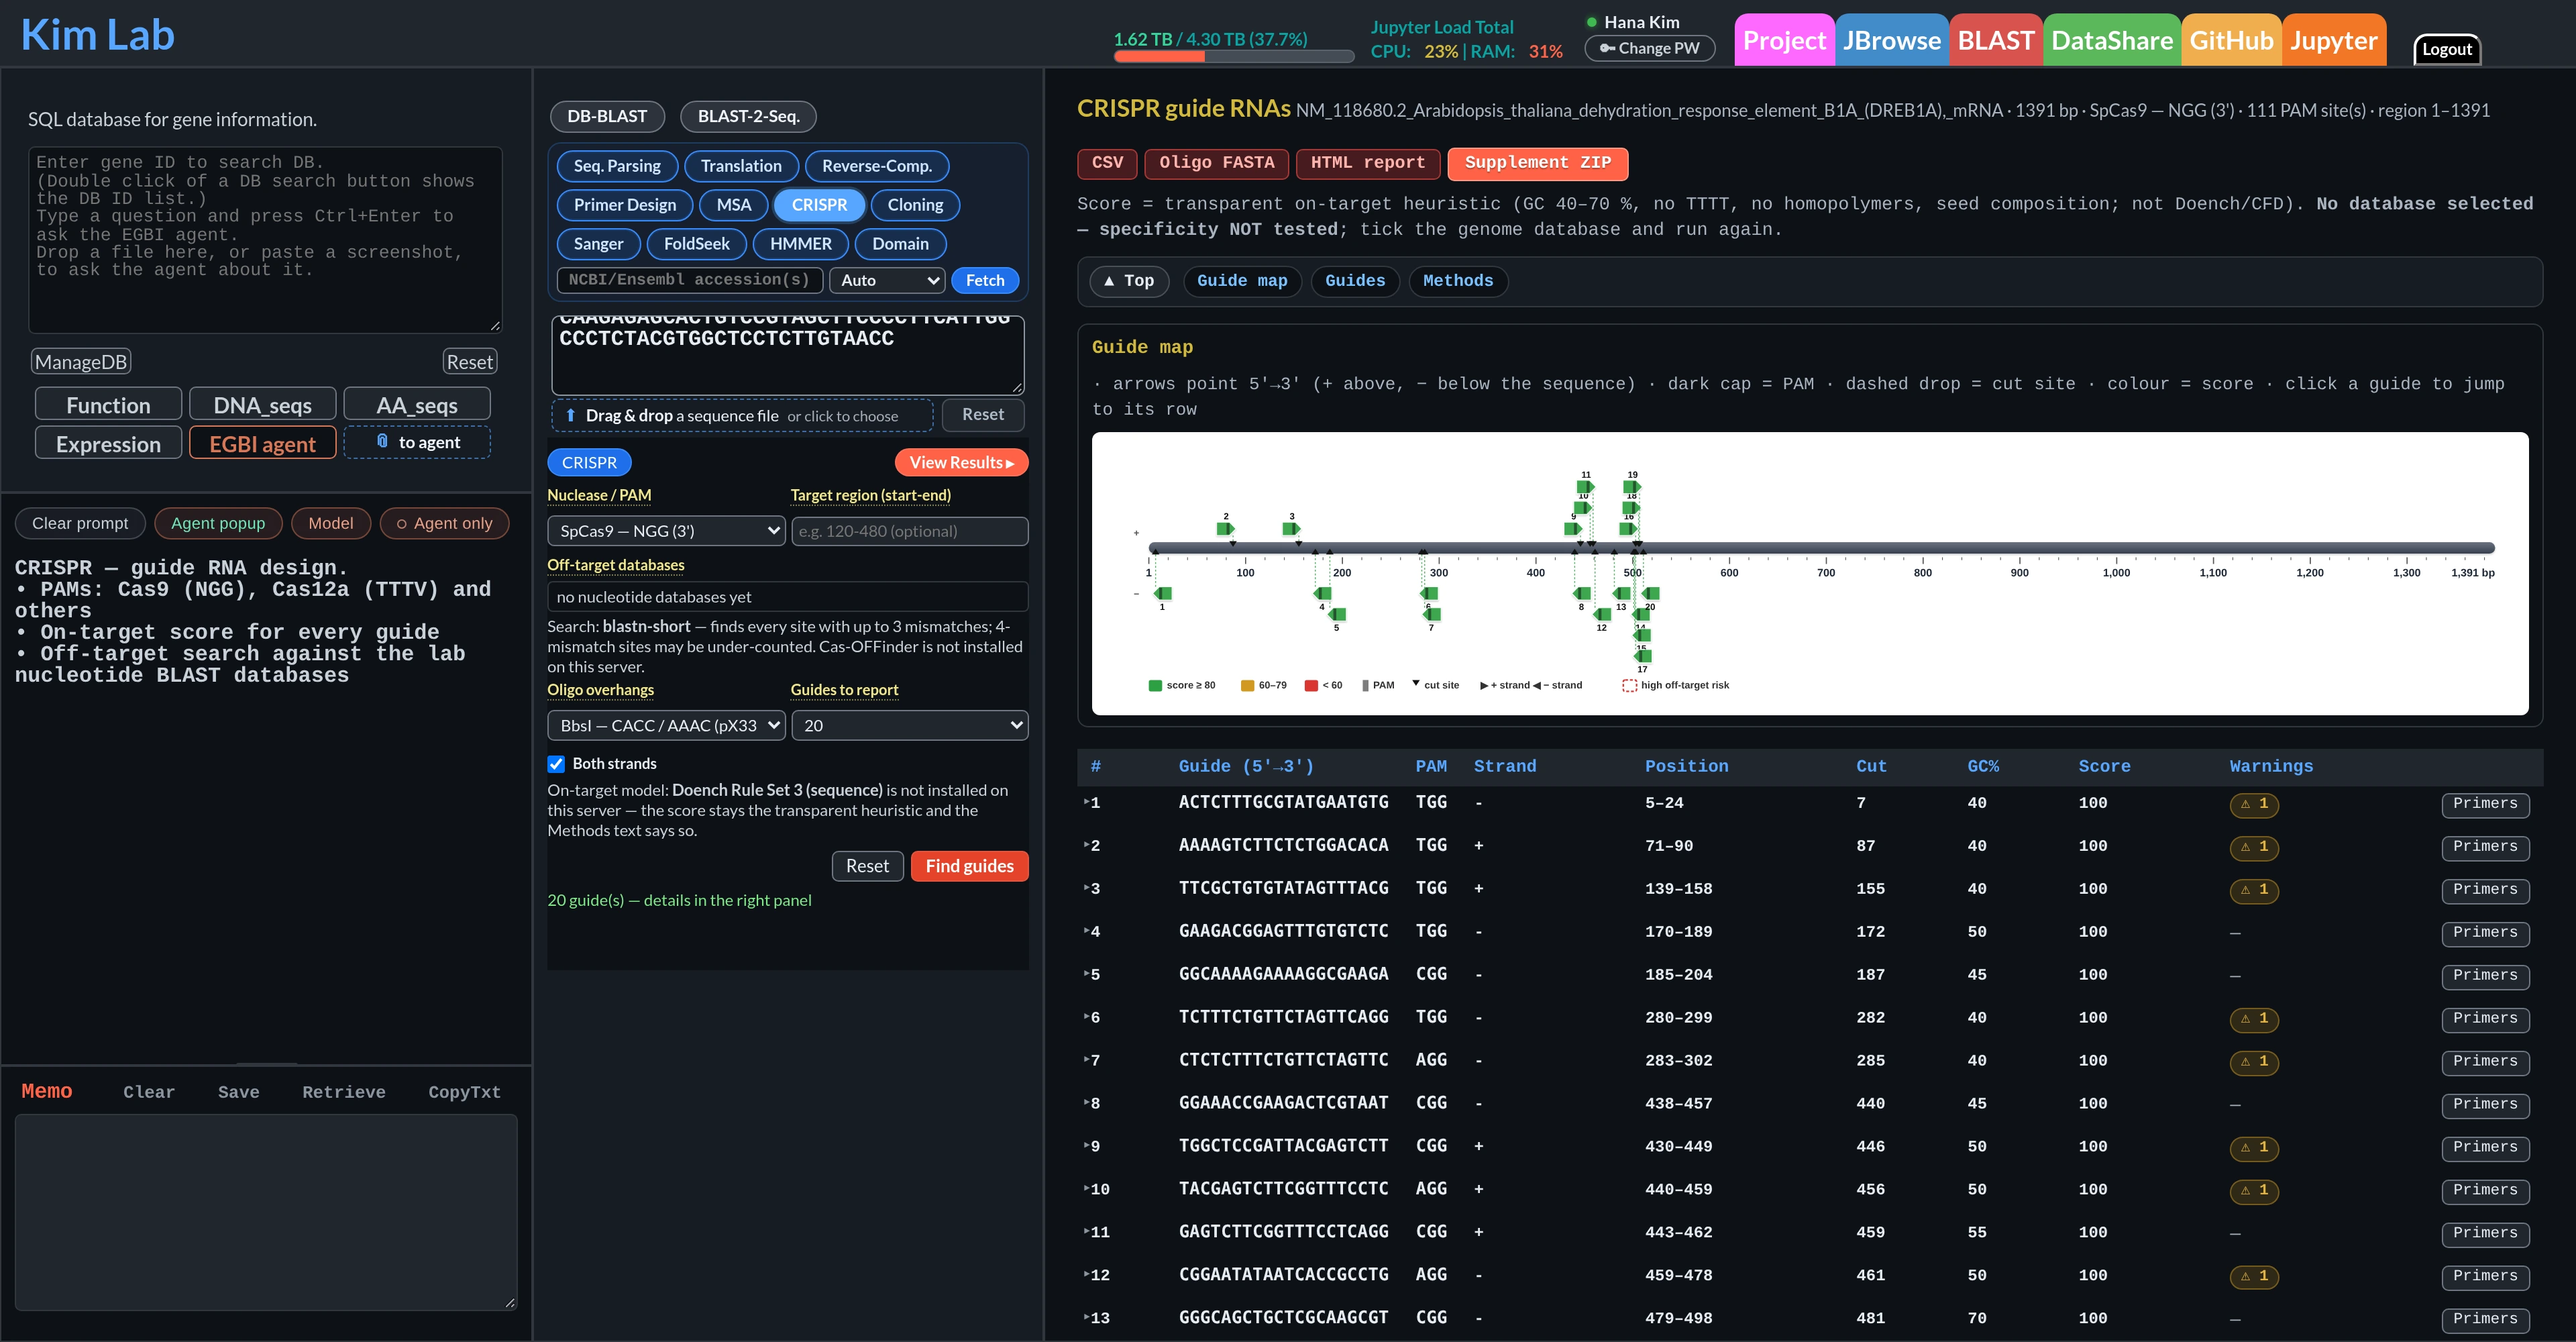
Task: Click guide 7 arrow below the sequence
Action: click(x=1431, y=615)
